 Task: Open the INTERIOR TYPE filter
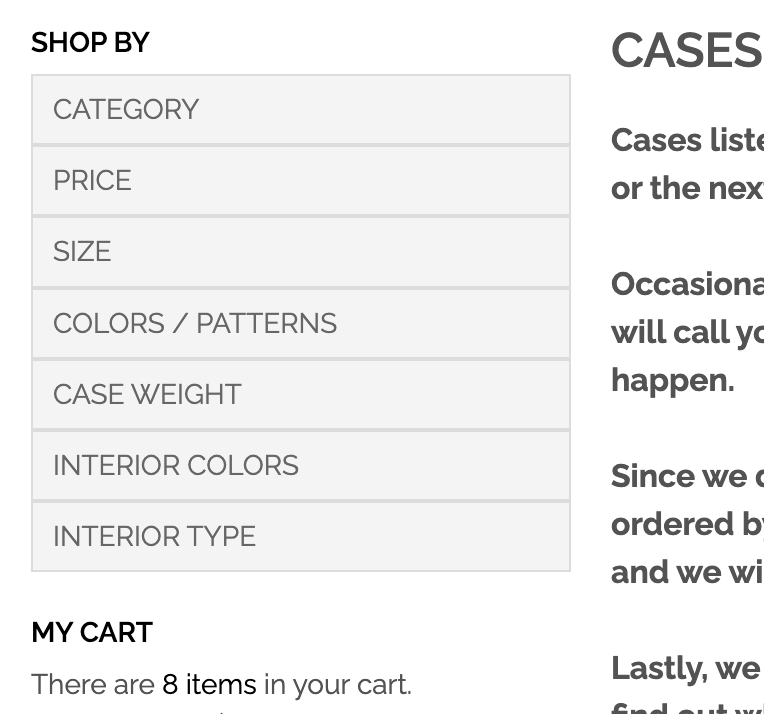point(301,537)
